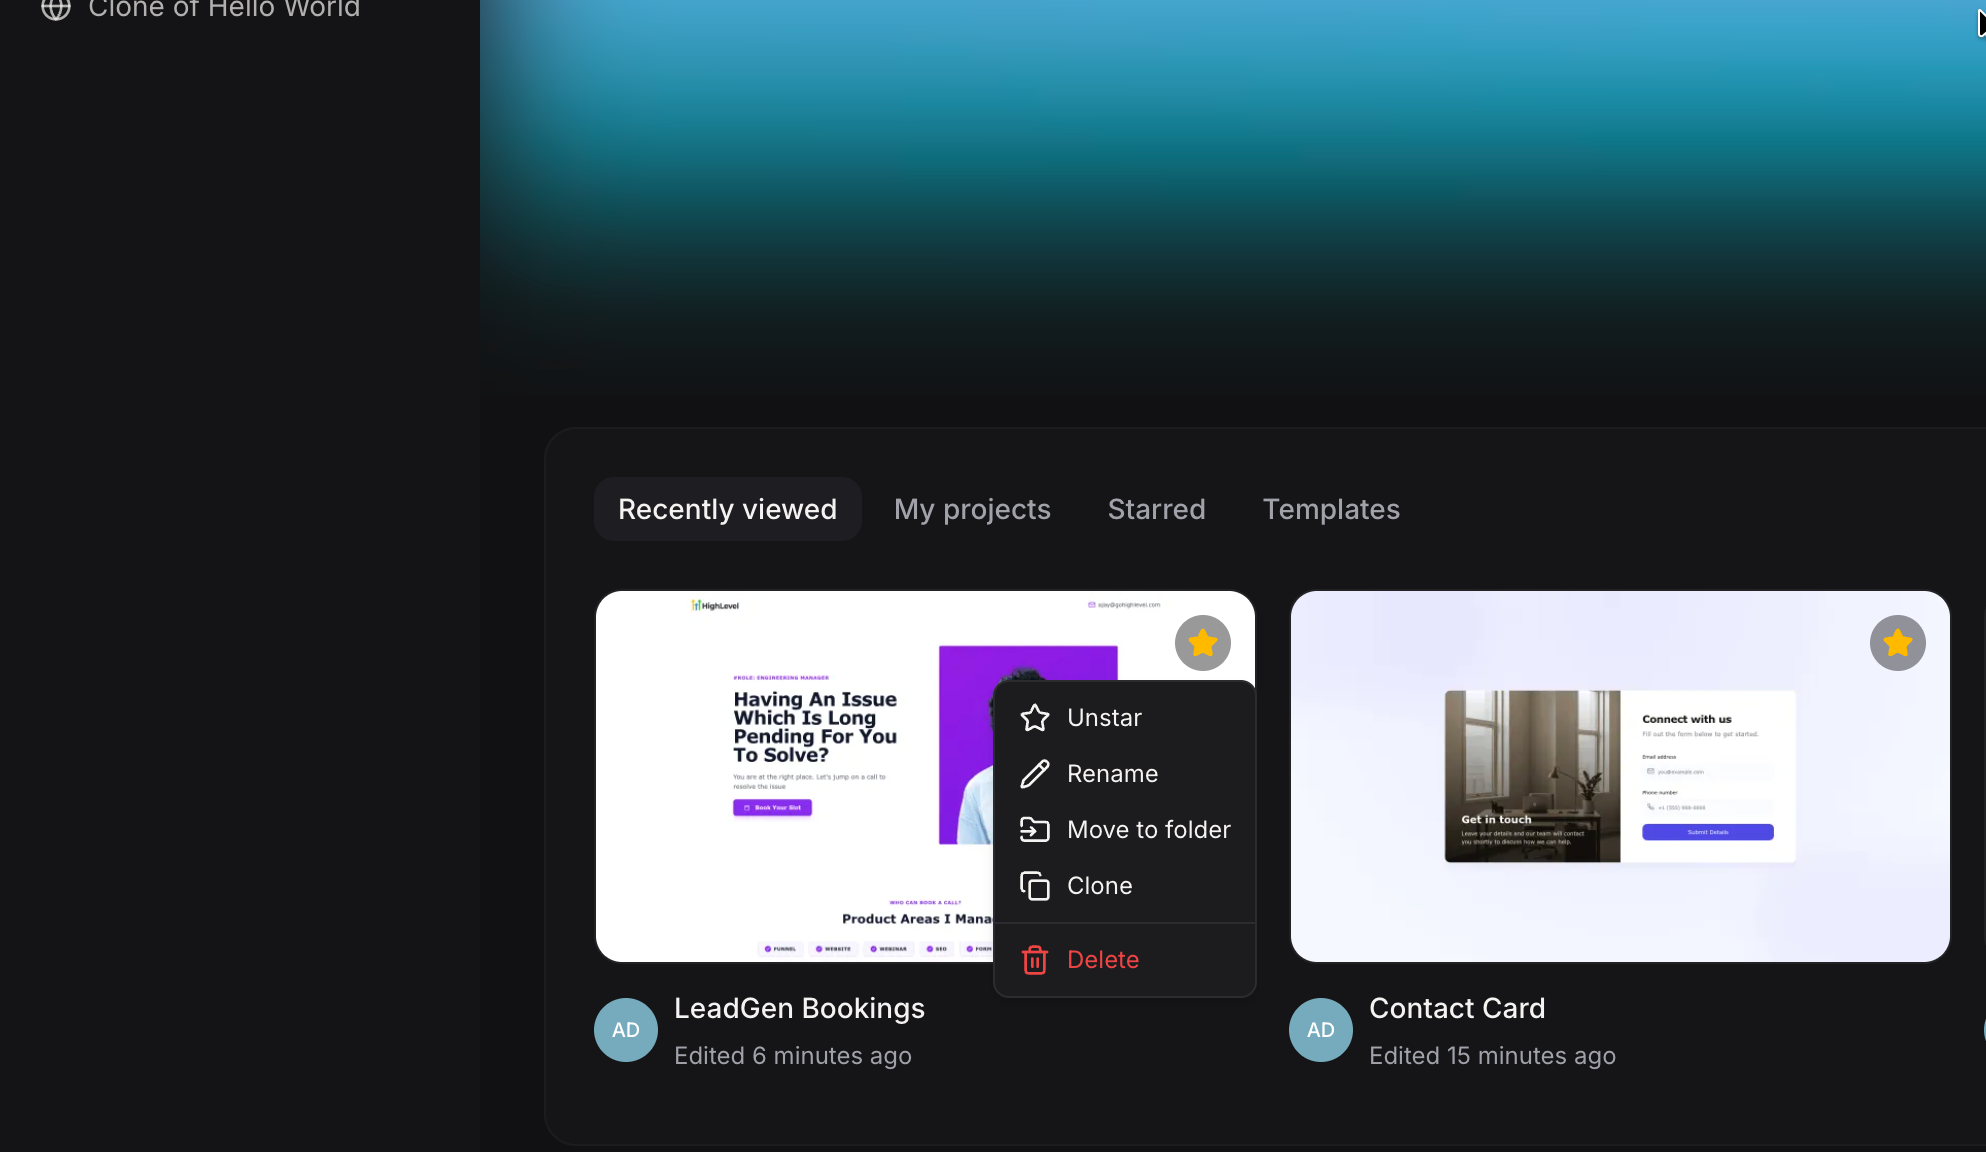Open the Starred tab

[x=1156, y=509]
